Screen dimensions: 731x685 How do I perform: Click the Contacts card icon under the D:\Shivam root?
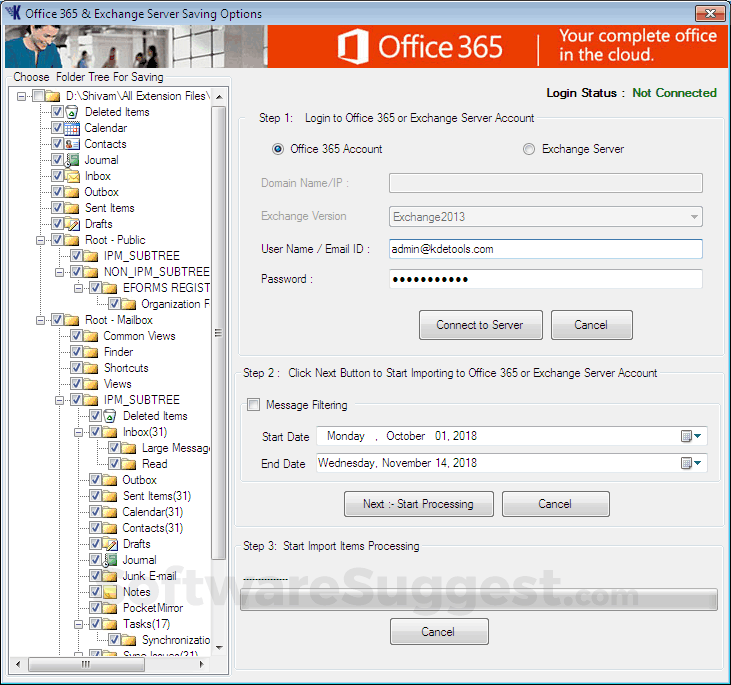(x=71, y=144)
